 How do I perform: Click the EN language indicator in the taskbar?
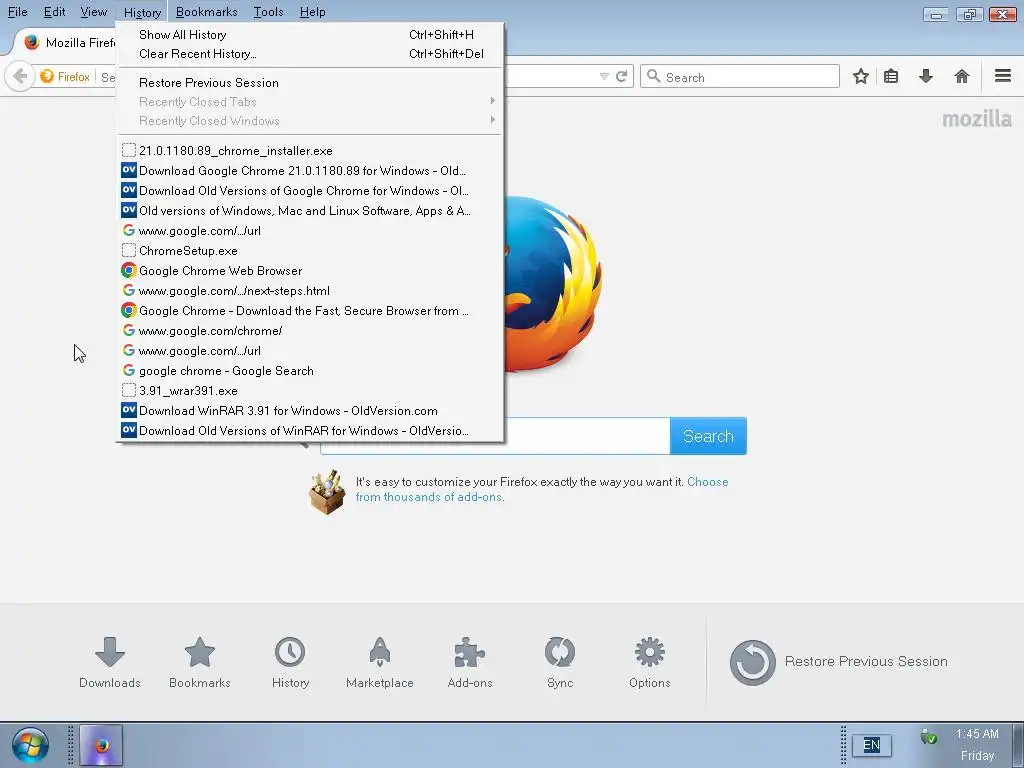point(871,745)
